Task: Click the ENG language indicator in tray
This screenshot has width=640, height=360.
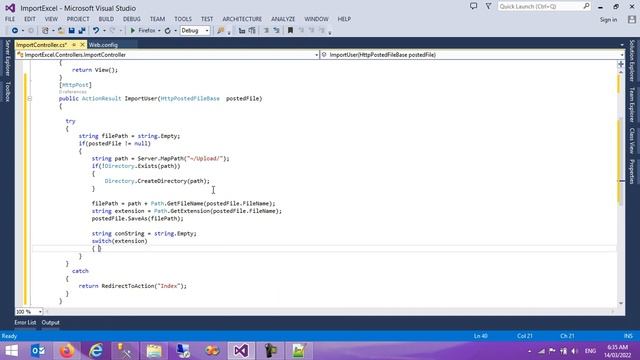Action: [x=590, y=351]
